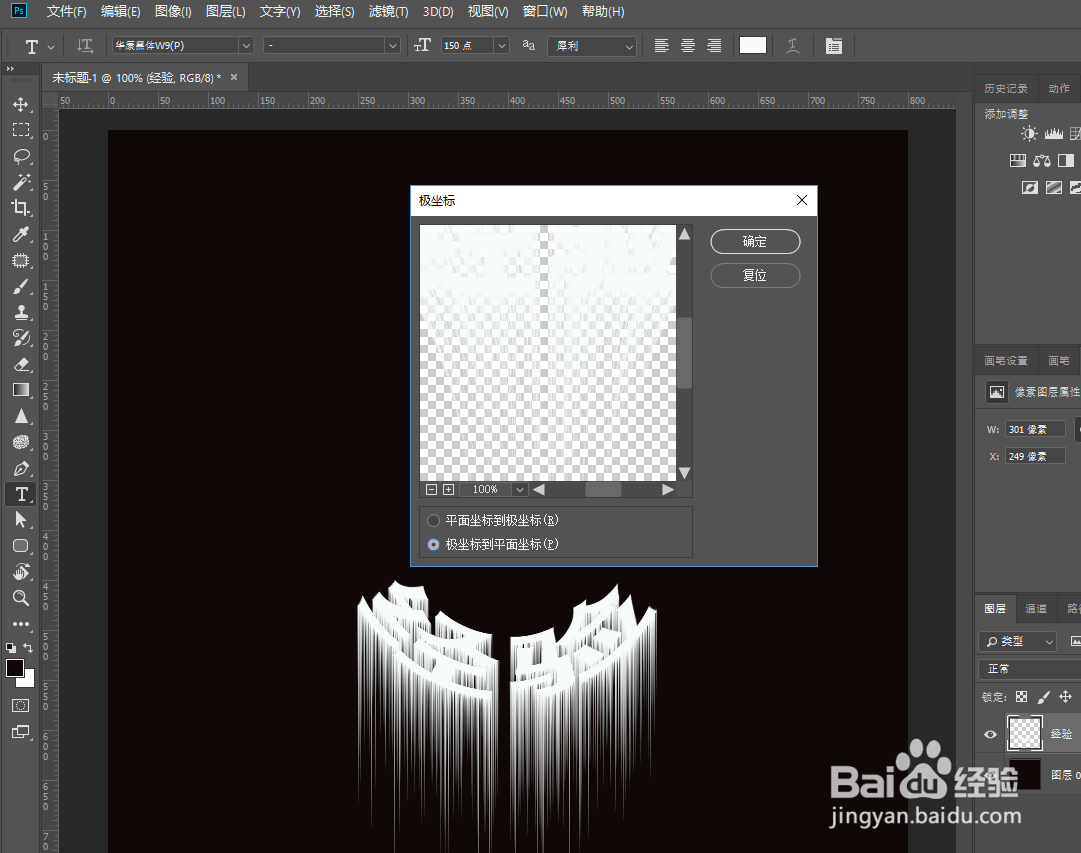This screenshot has width=1081, height=853.
Task: Select the Clone Stamp tool
Action: click(21, 312)
